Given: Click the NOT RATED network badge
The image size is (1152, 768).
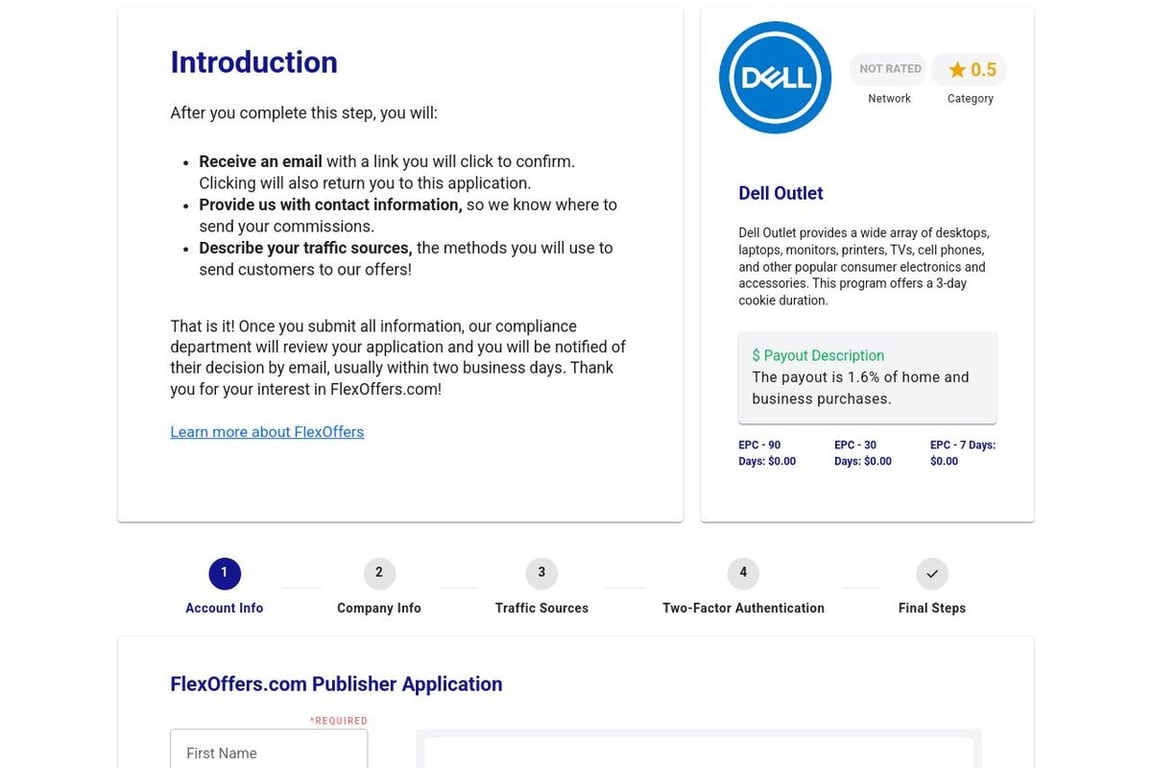Looking at the screenshot, I should point(888,69).
